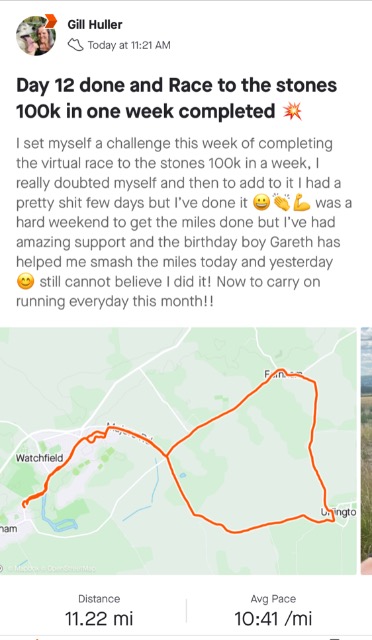Tap the smiling blush emoji
This screenshot has width=372, height=640.
point(25,282)
